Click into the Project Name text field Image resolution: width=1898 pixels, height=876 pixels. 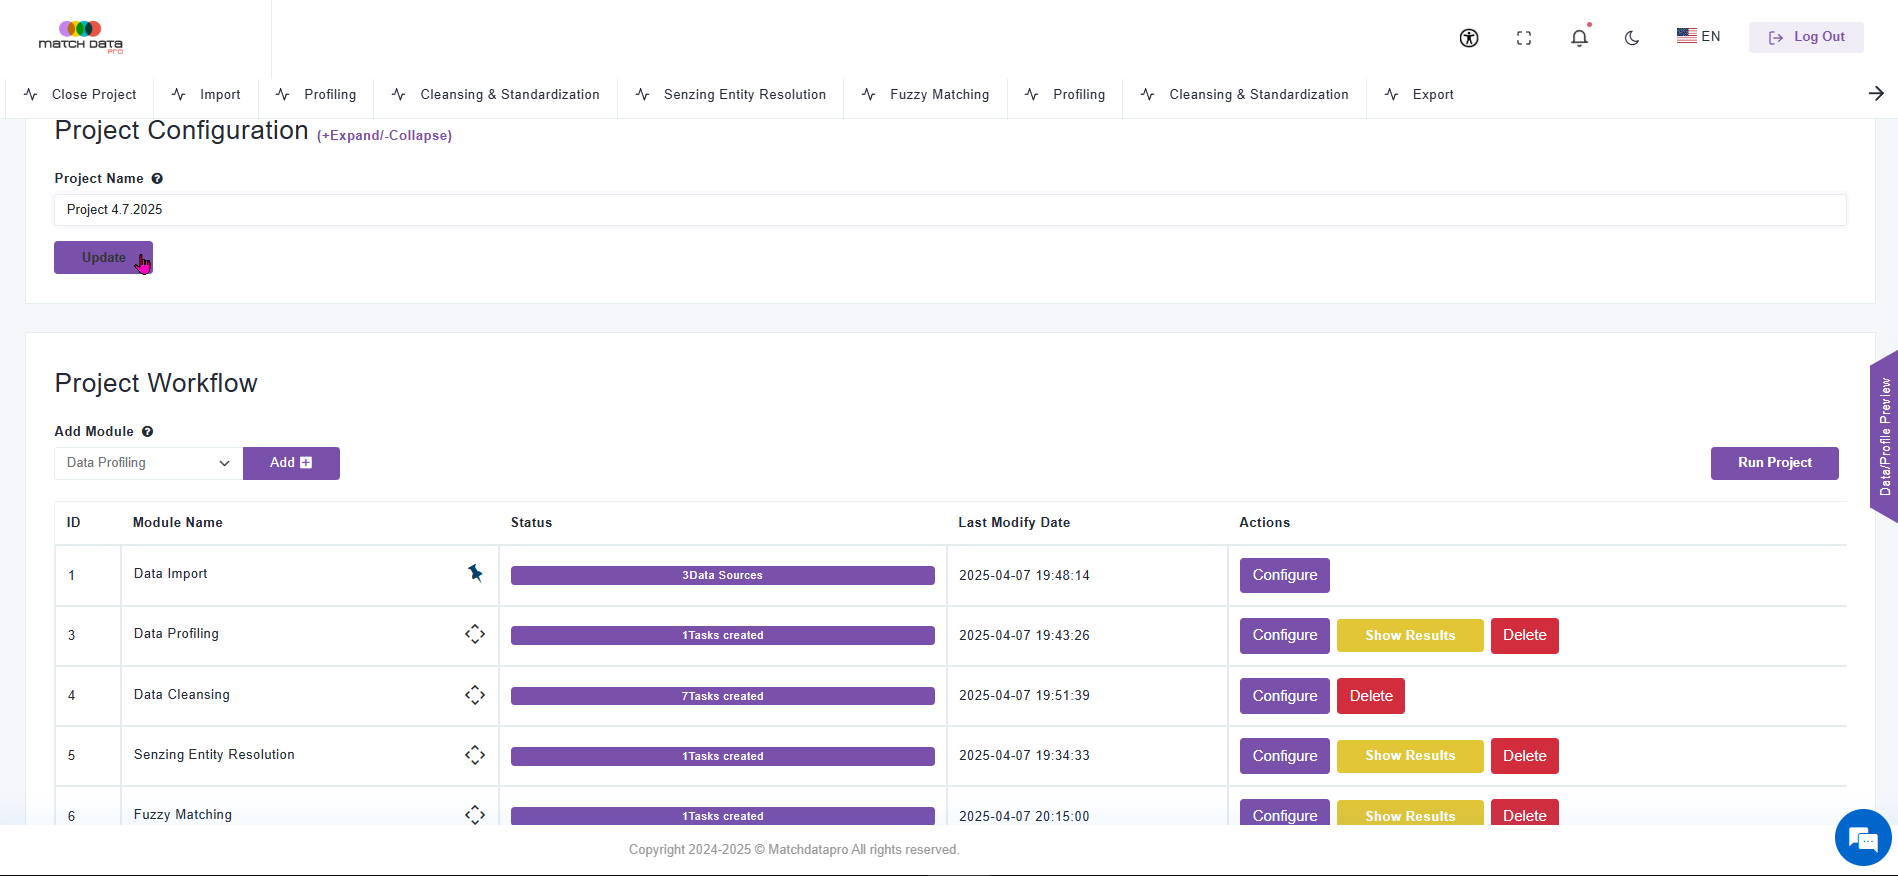949,210
